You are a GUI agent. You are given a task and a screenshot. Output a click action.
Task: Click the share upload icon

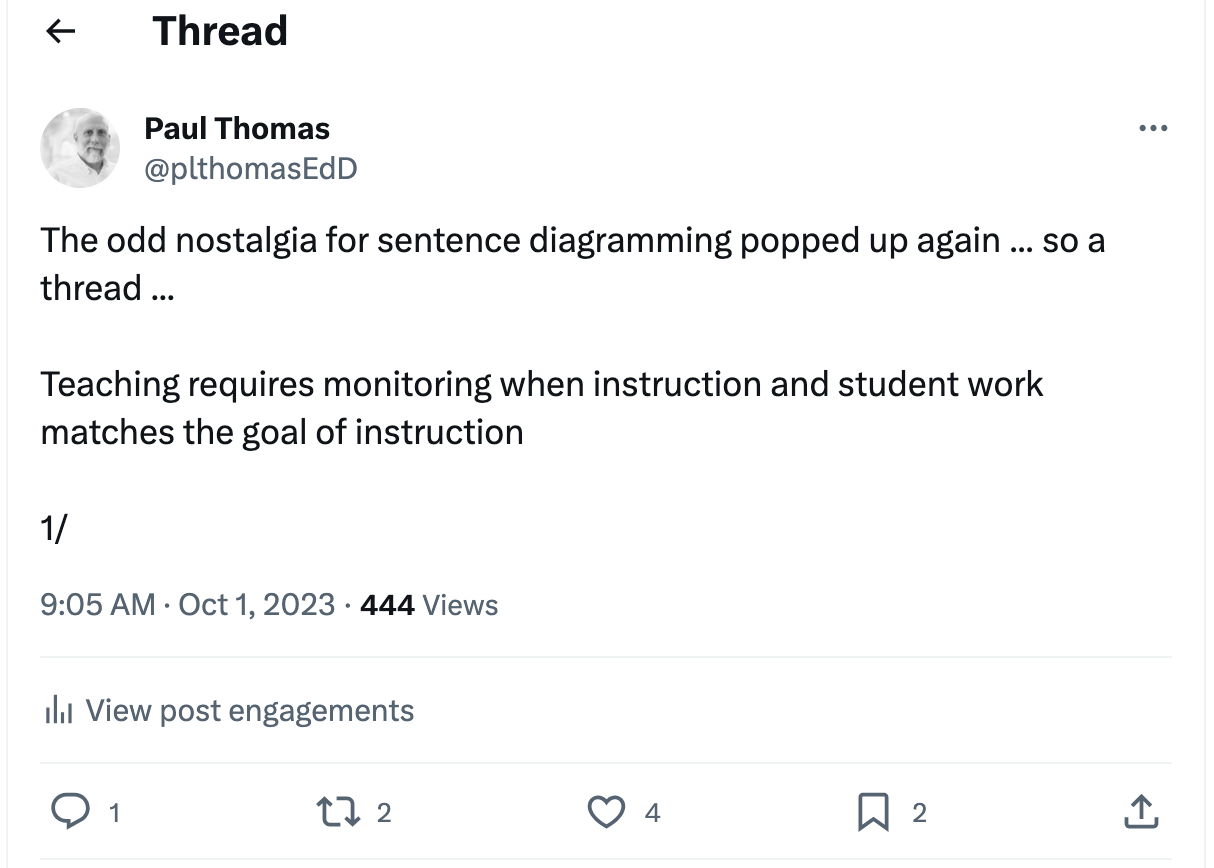1140,812
